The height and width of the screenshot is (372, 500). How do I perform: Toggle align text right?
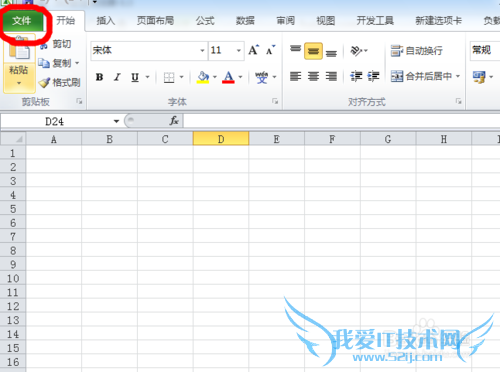(x=331, y=77)
